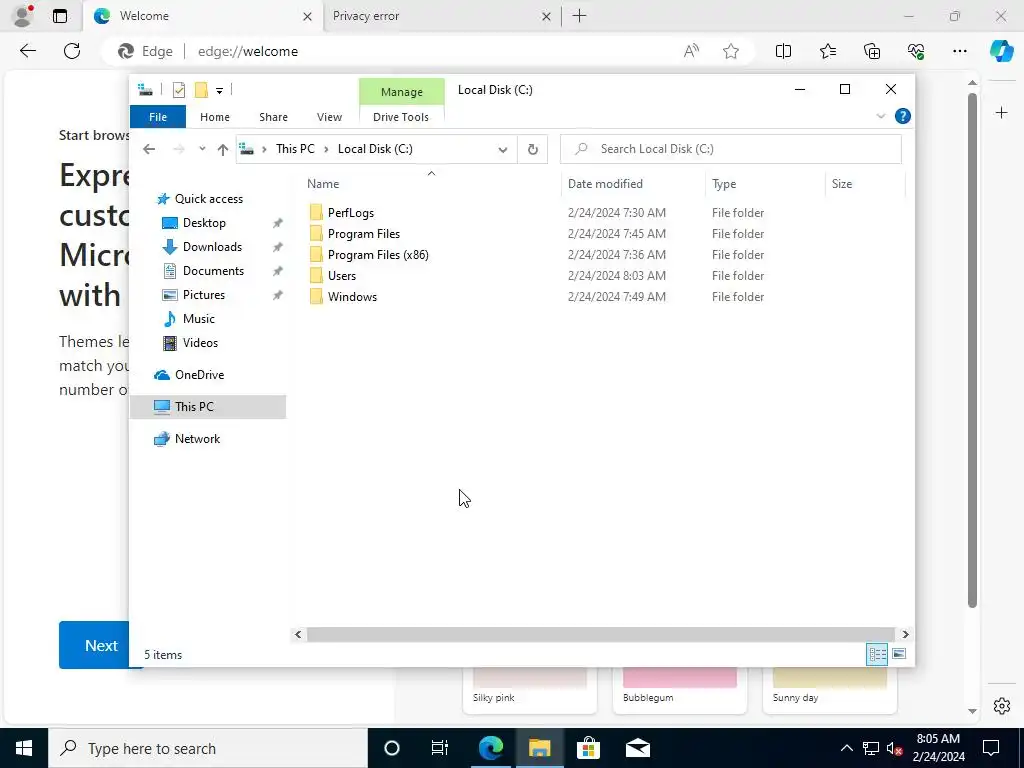Screen dimensions: 1024x768
Task: Select Network in navigation pane
Action: [x=197, y=439]
